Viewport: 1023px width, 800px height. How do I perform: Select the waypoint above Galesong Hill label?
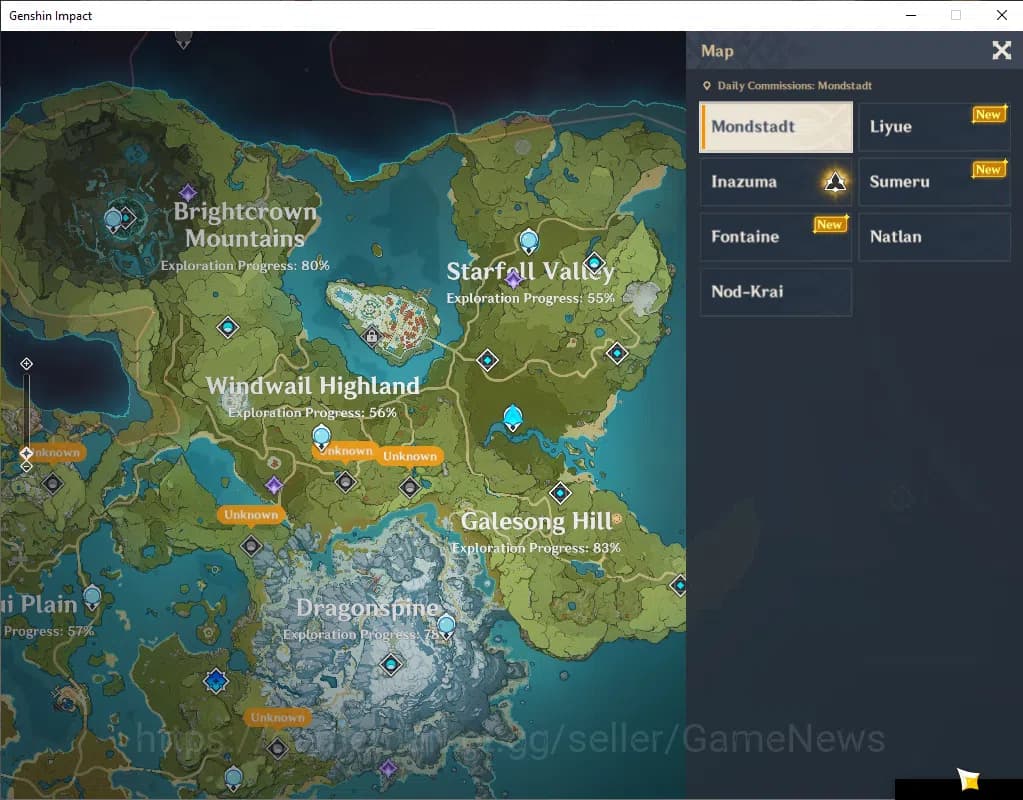[560, 493]
